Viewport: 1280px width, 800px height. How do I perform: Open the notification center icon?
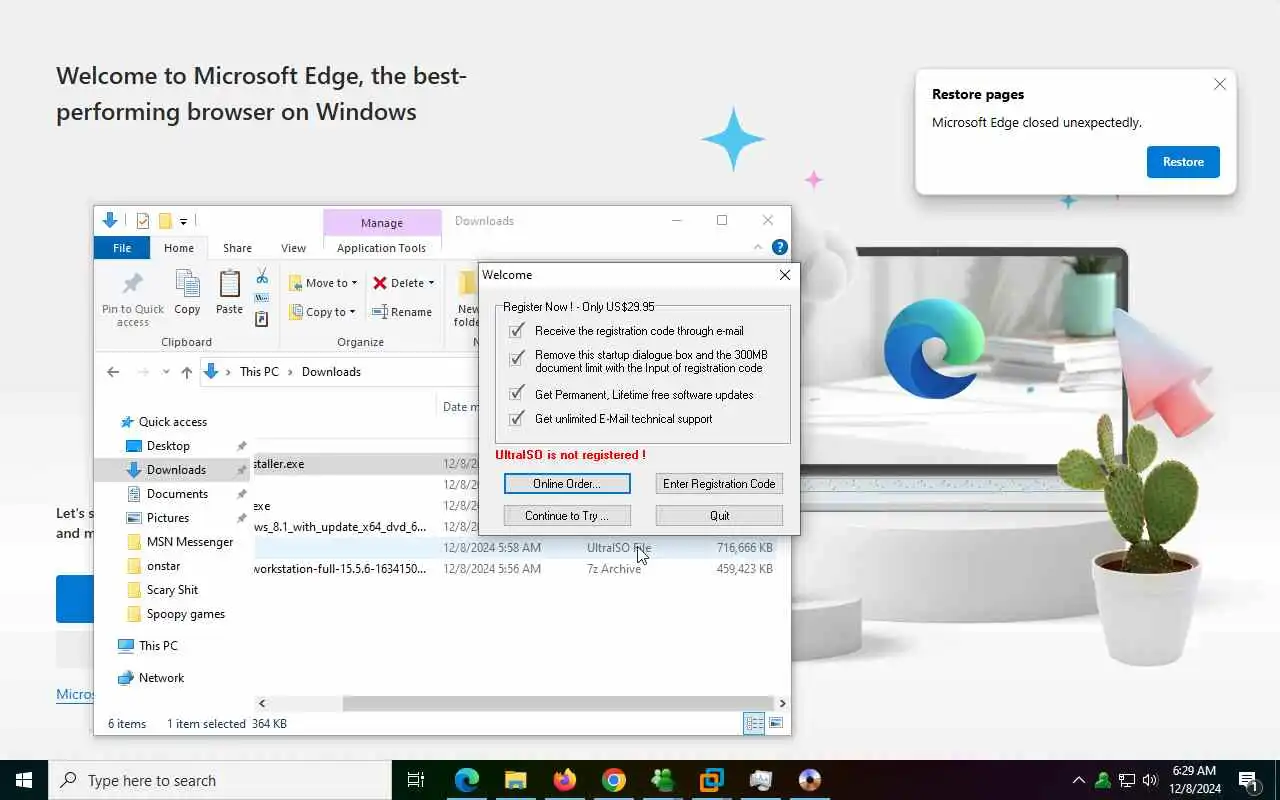(1248, 780)
